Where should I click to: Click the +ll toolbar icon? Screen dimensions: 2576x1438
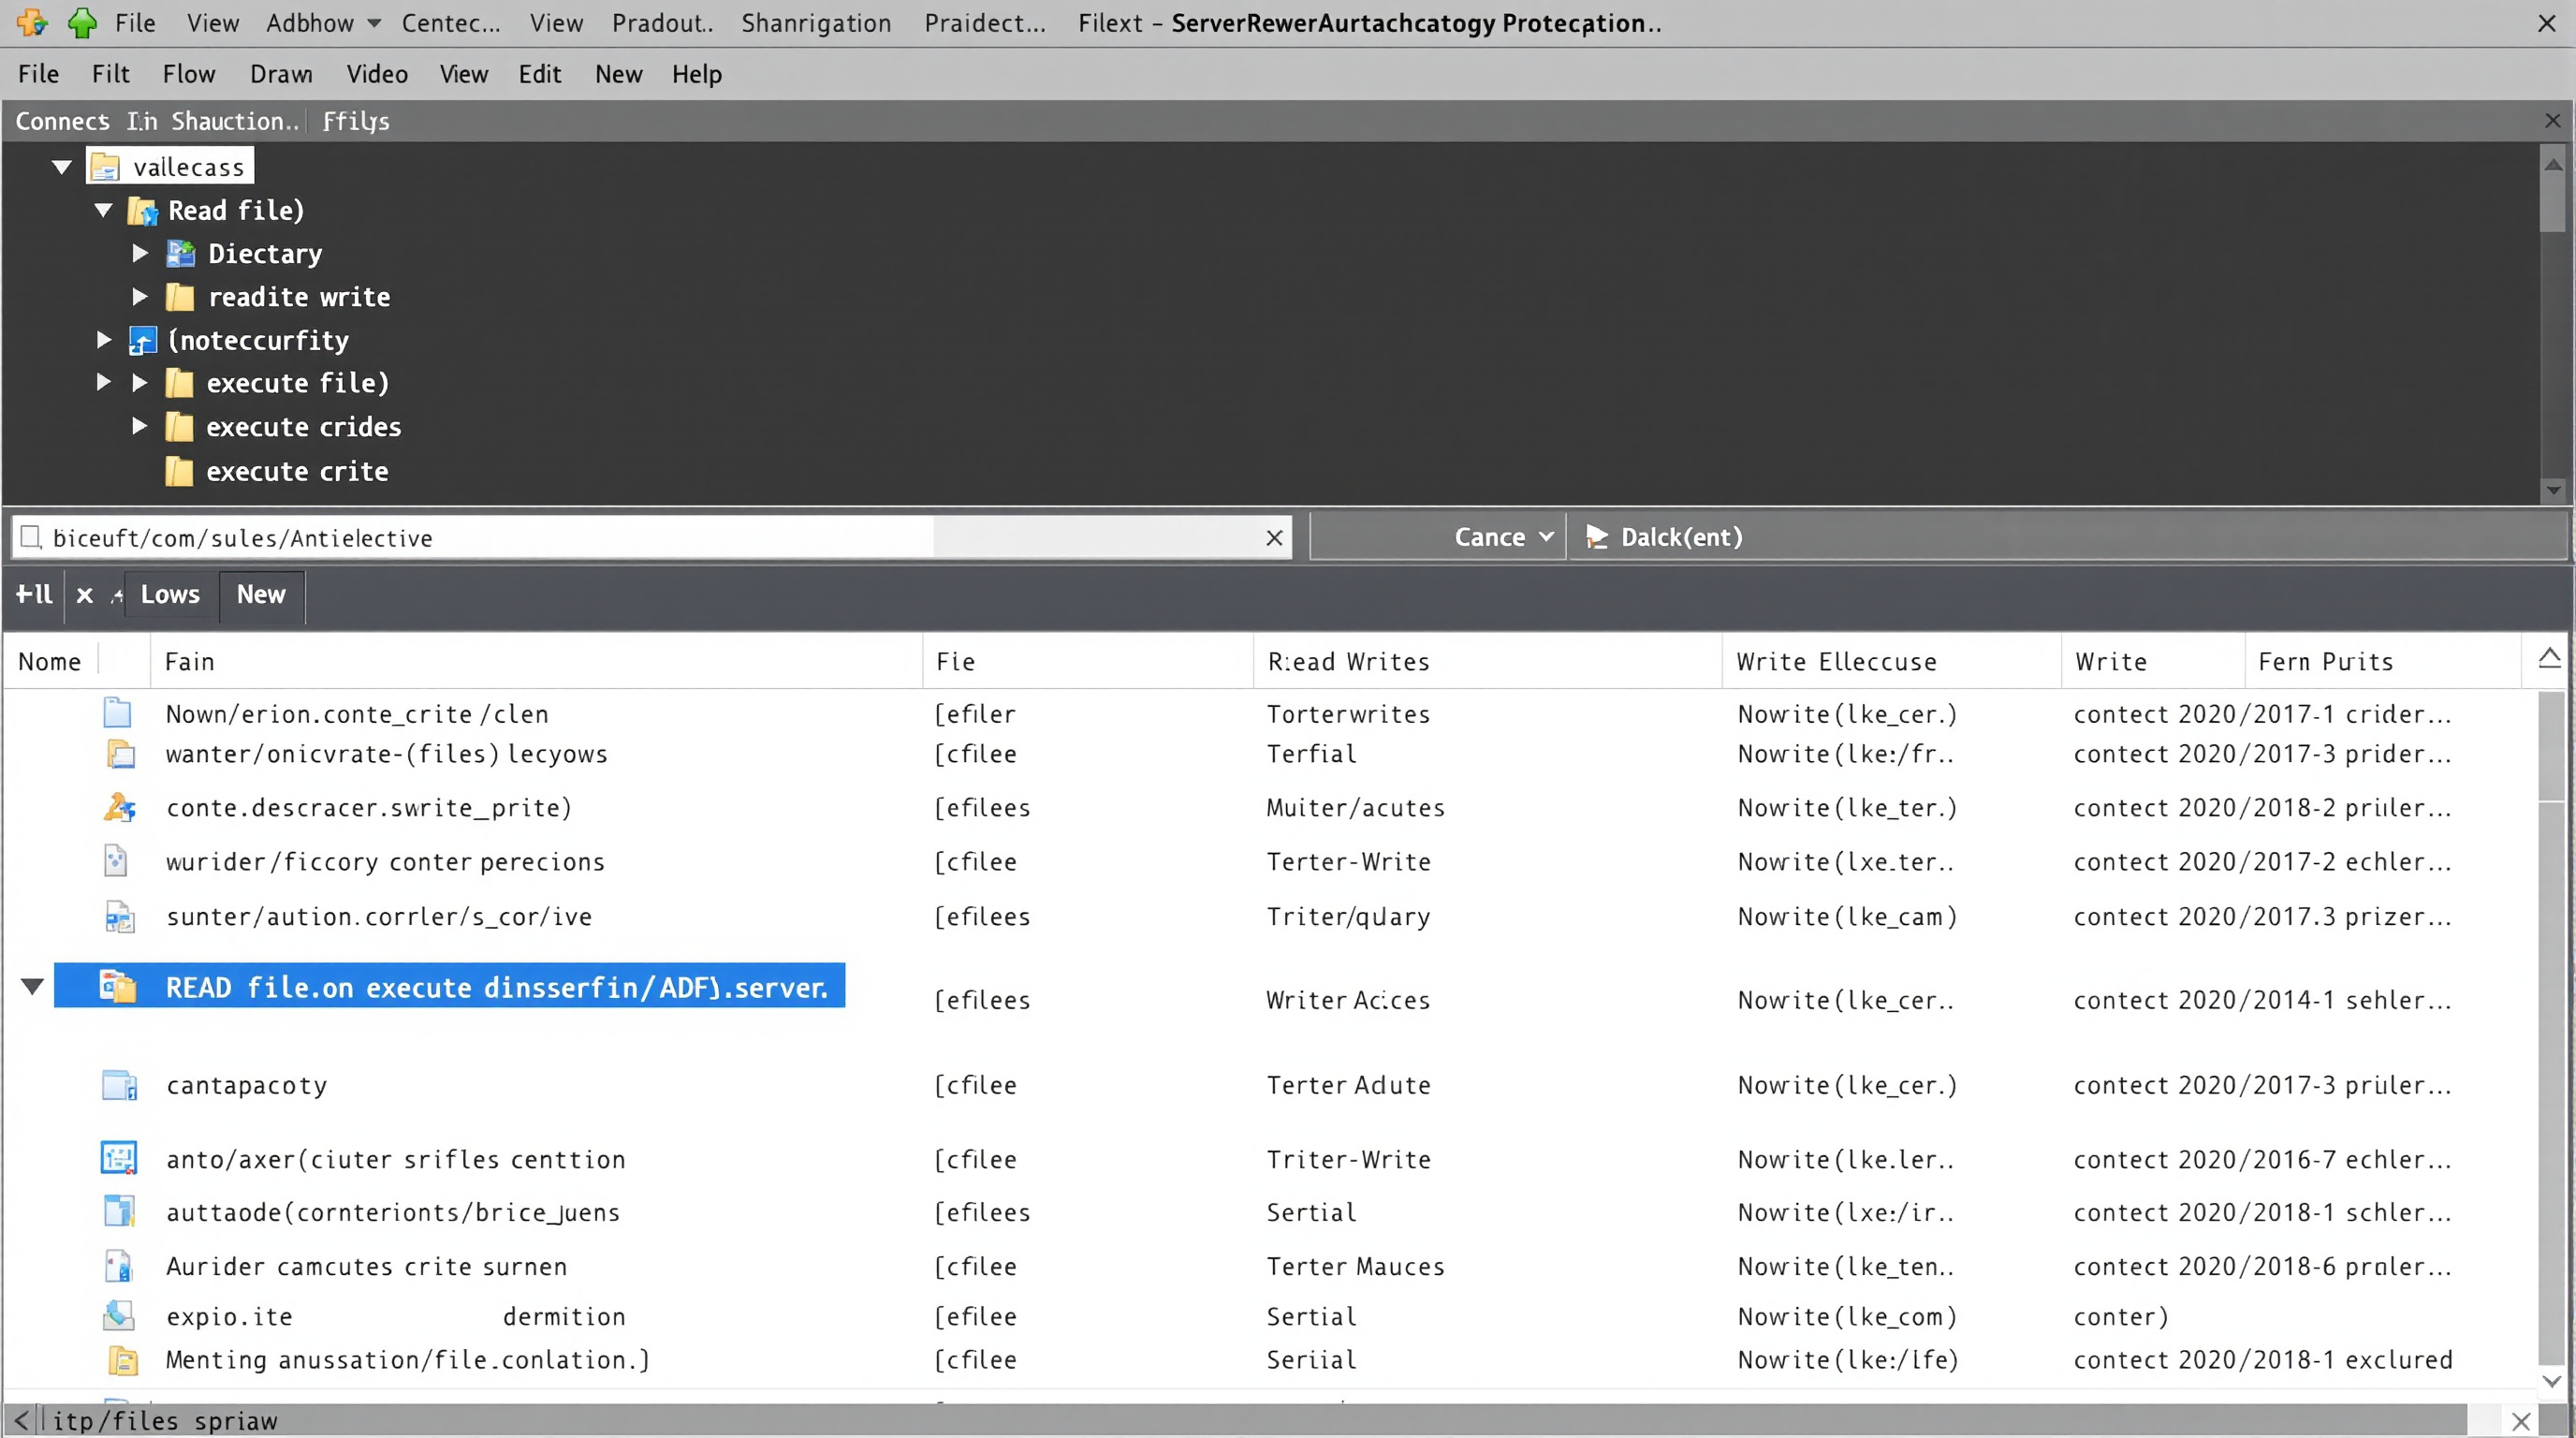coord(33,595)
